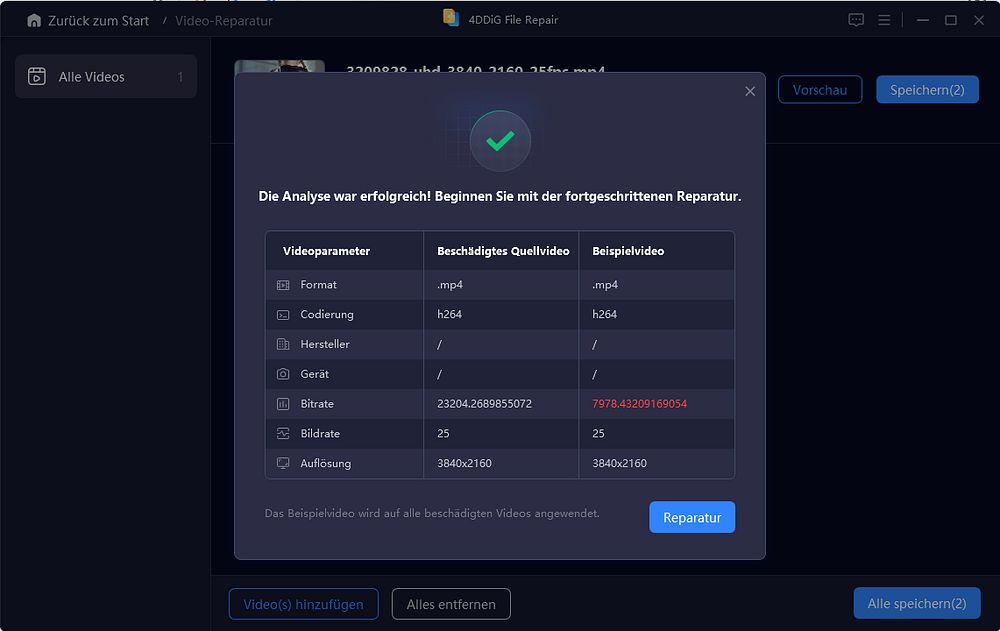
Task: Select the Alle Videos sidebar item
Action: point(106,77)
